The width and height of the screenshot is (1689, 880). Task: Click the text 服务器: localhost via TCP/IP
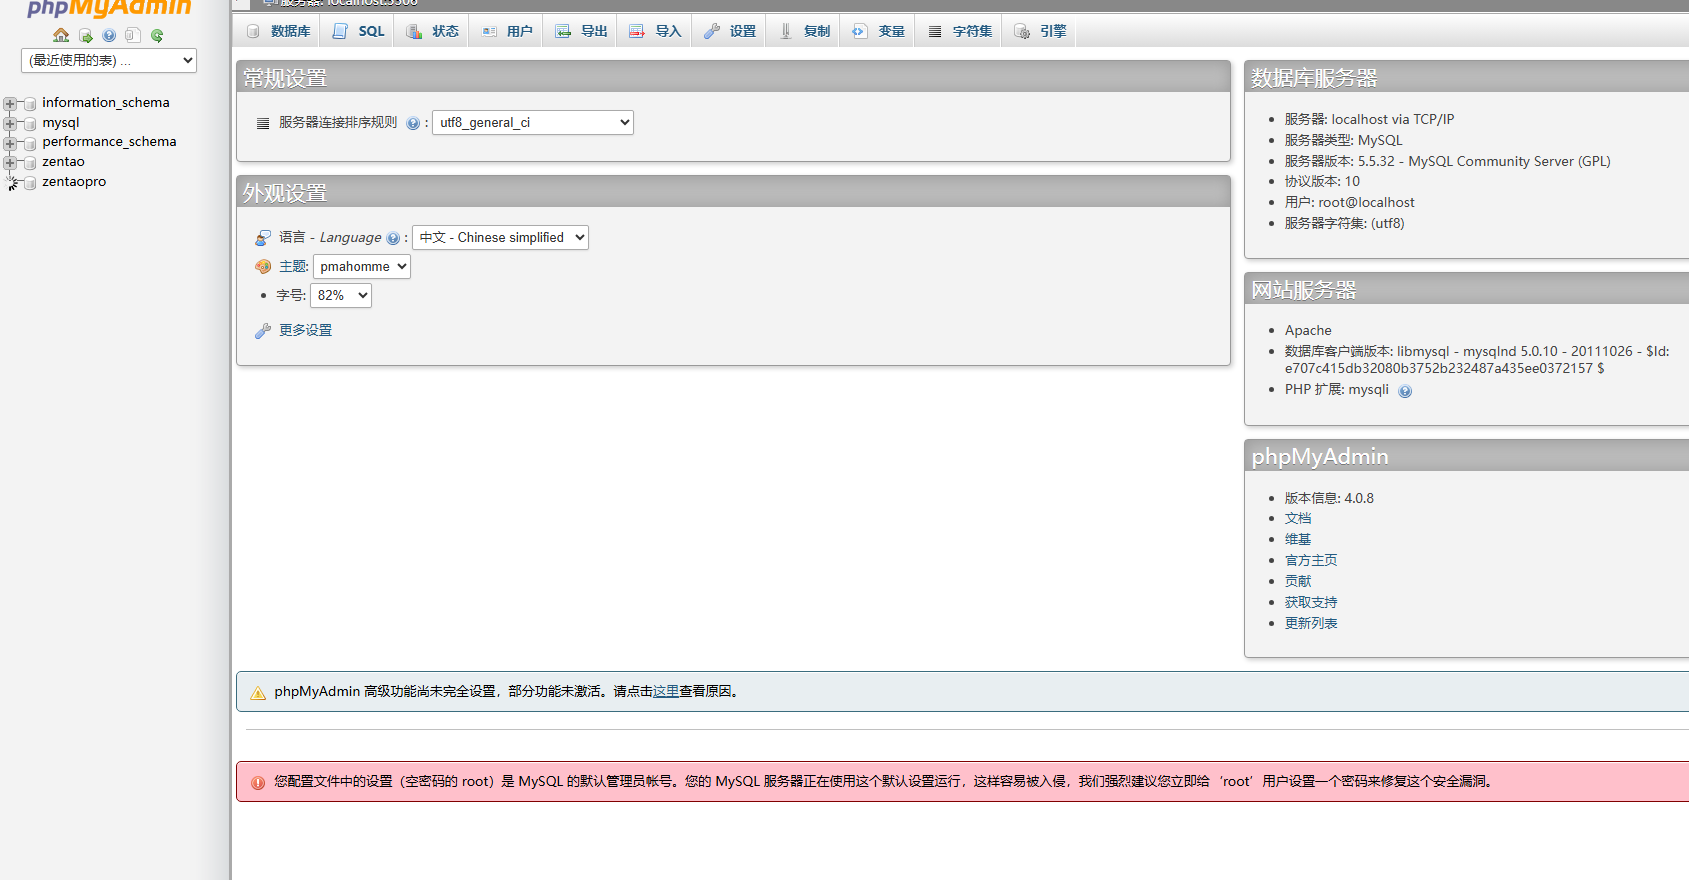(x=1369, y=119)
